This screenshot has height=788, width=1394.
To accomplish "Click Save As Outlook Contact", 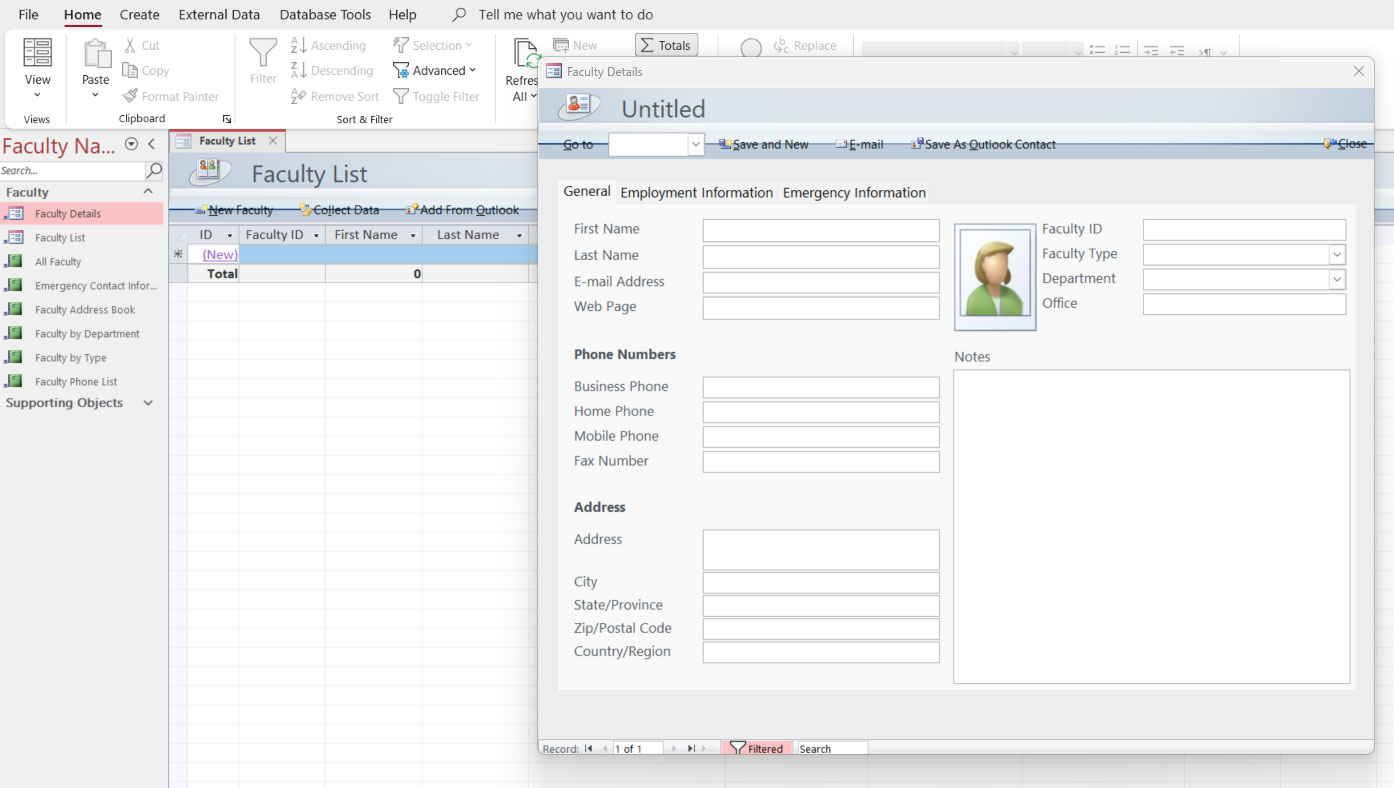I will tap(983, 144).
